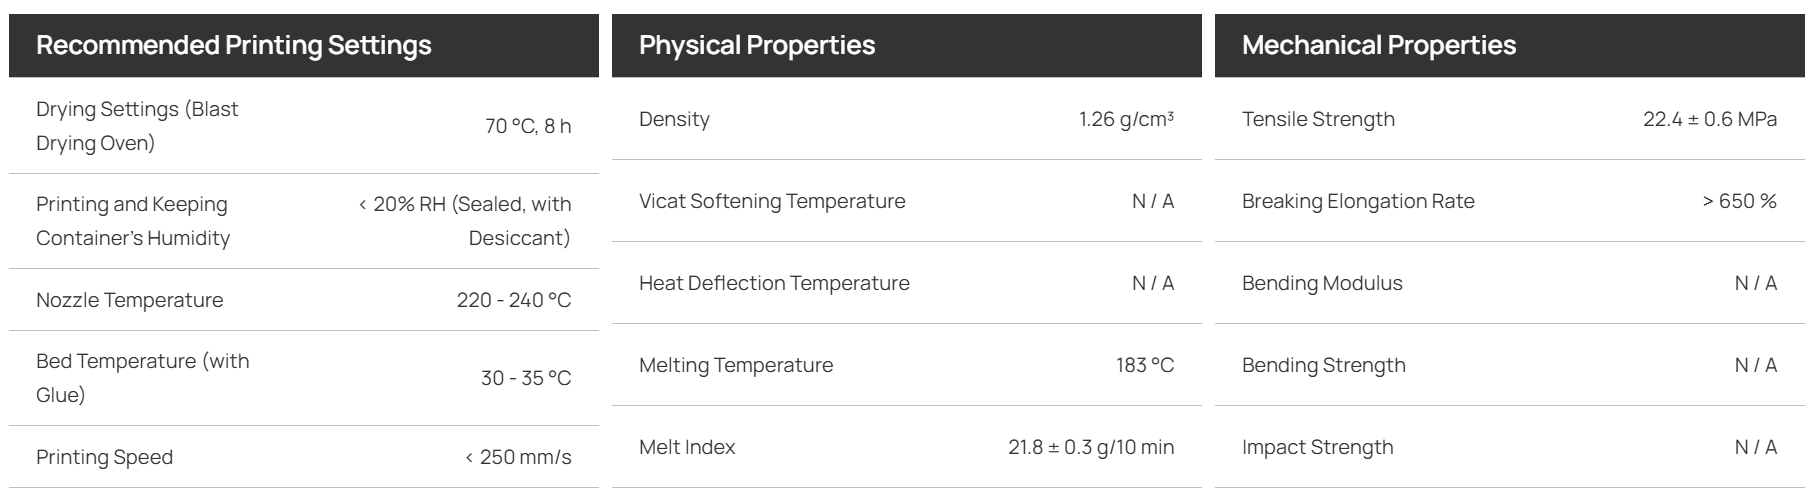Select the Drying Settings row label
Screen dimensions: 1815x490
(137, 126)
